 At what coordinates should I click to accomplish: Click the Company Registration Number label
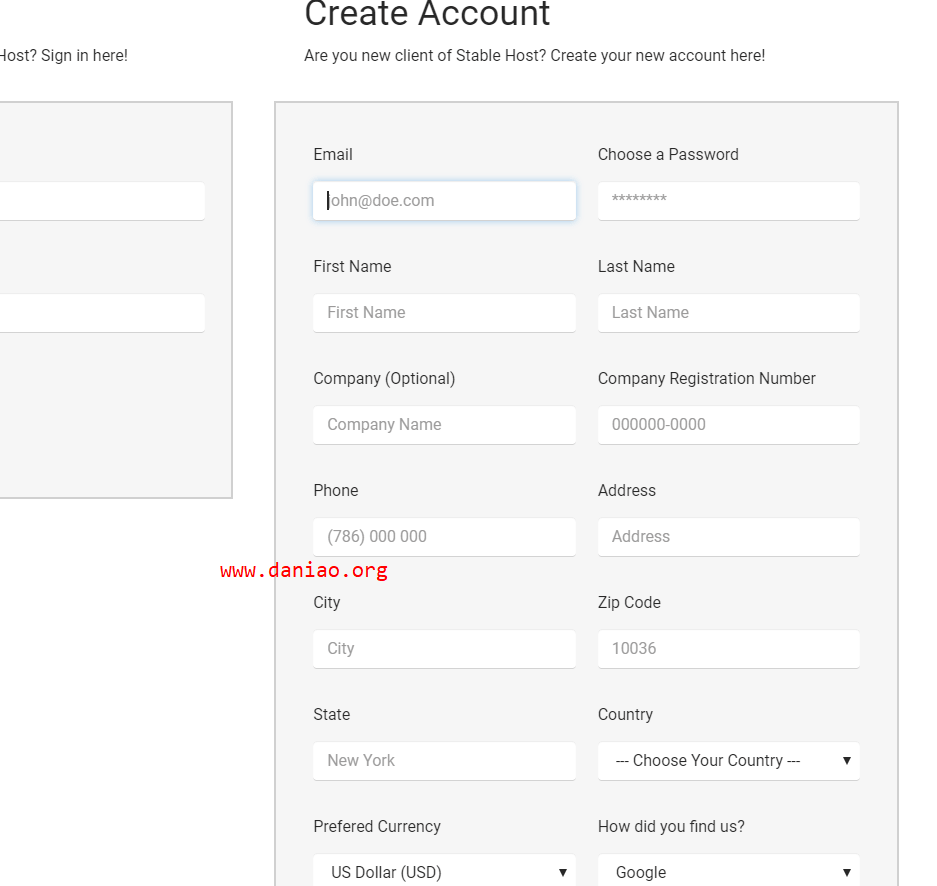706,379
